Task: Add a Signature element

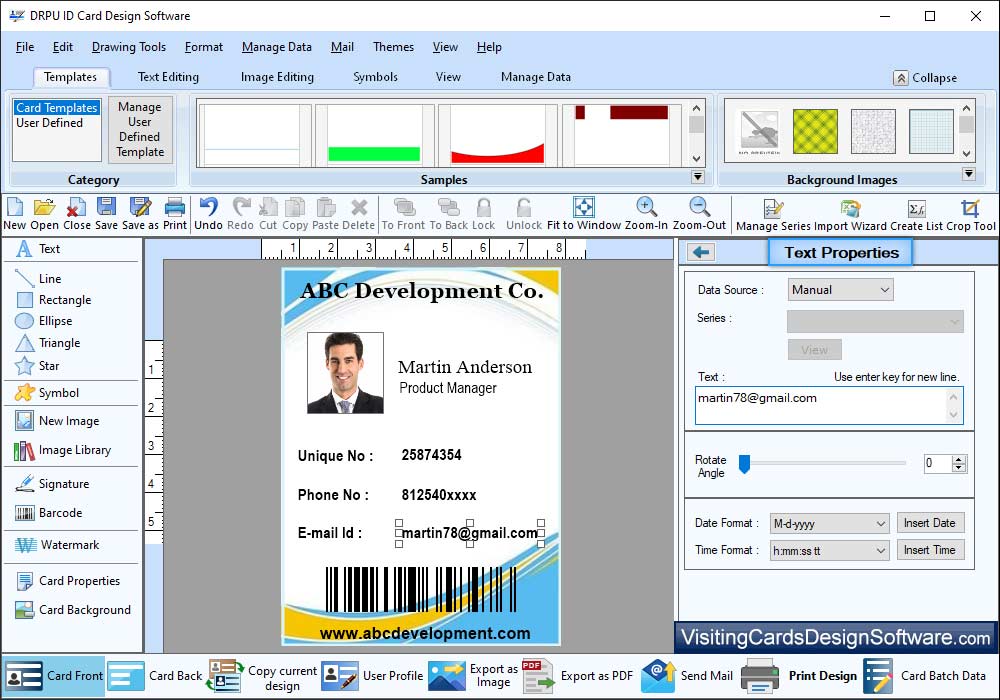Action: pyautogui.click(x=52, y=484)
